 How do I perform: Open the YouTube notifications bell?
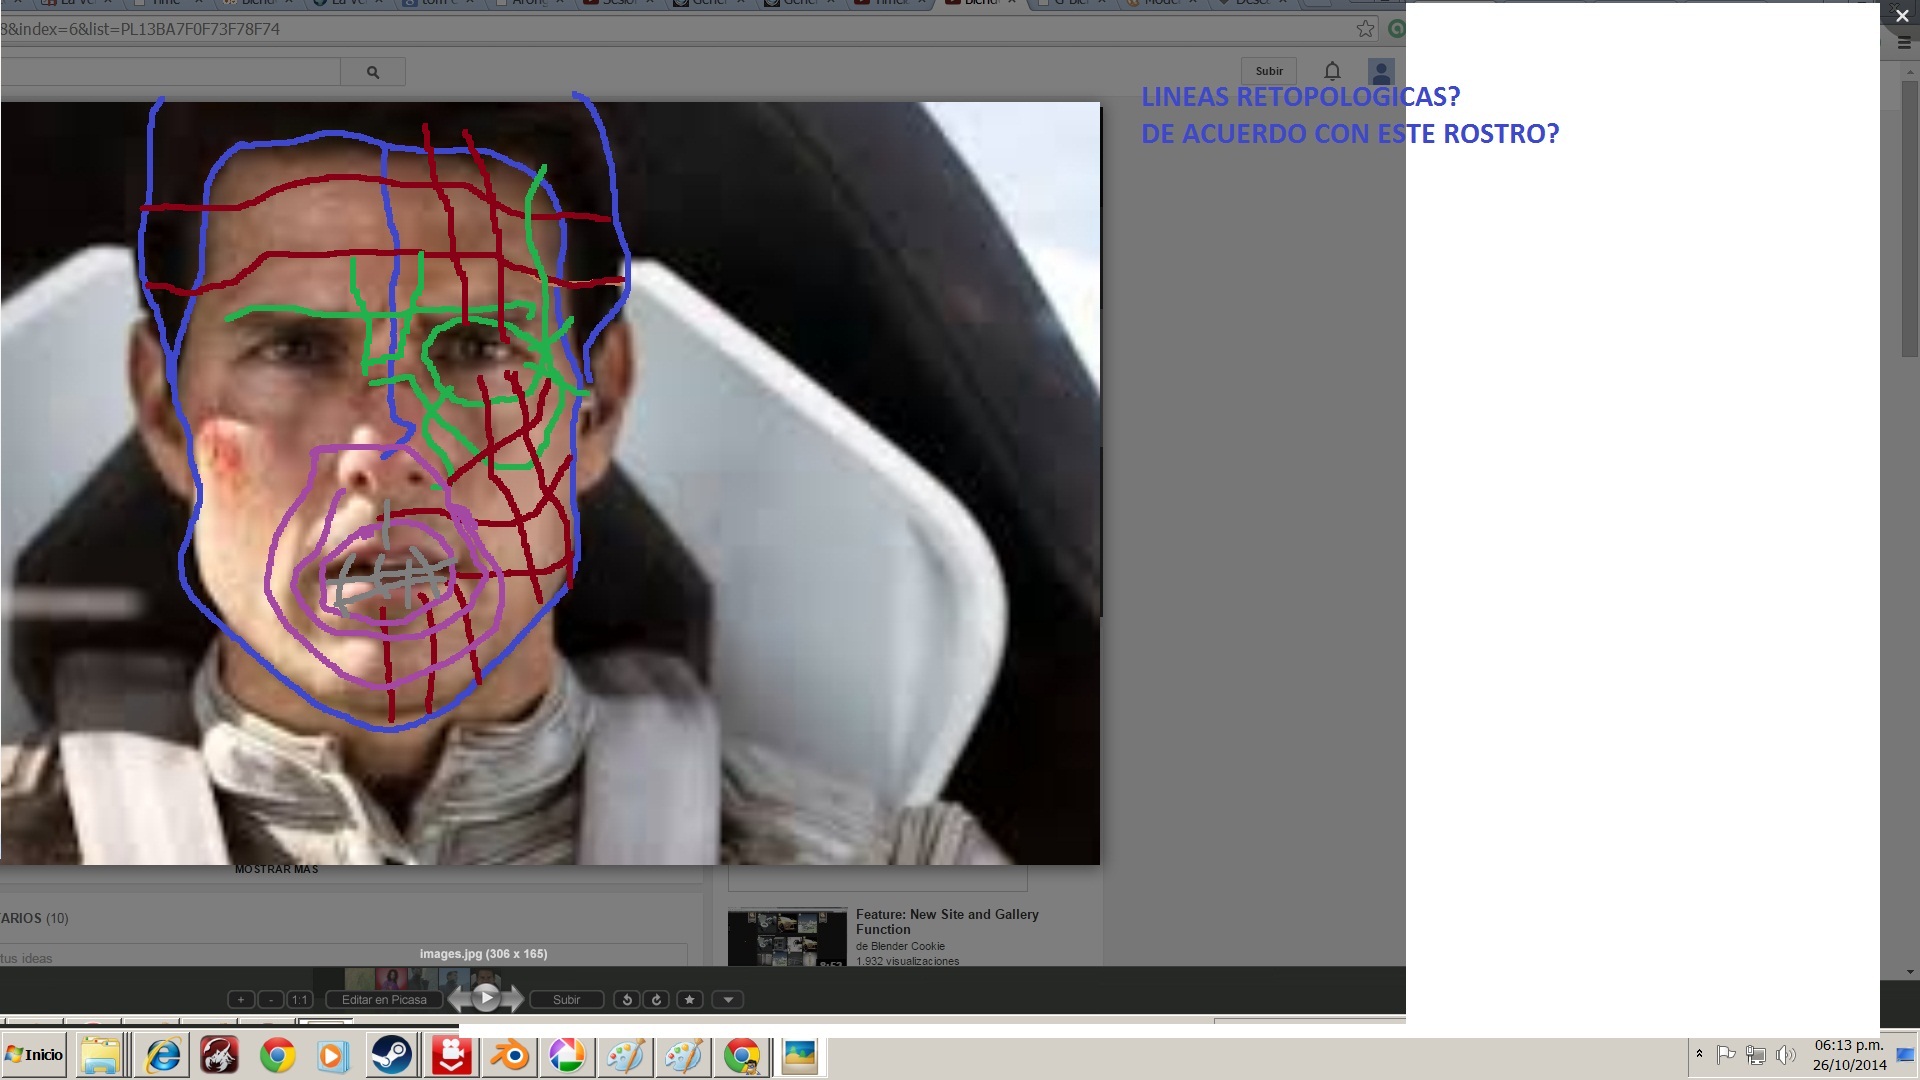1332,71
